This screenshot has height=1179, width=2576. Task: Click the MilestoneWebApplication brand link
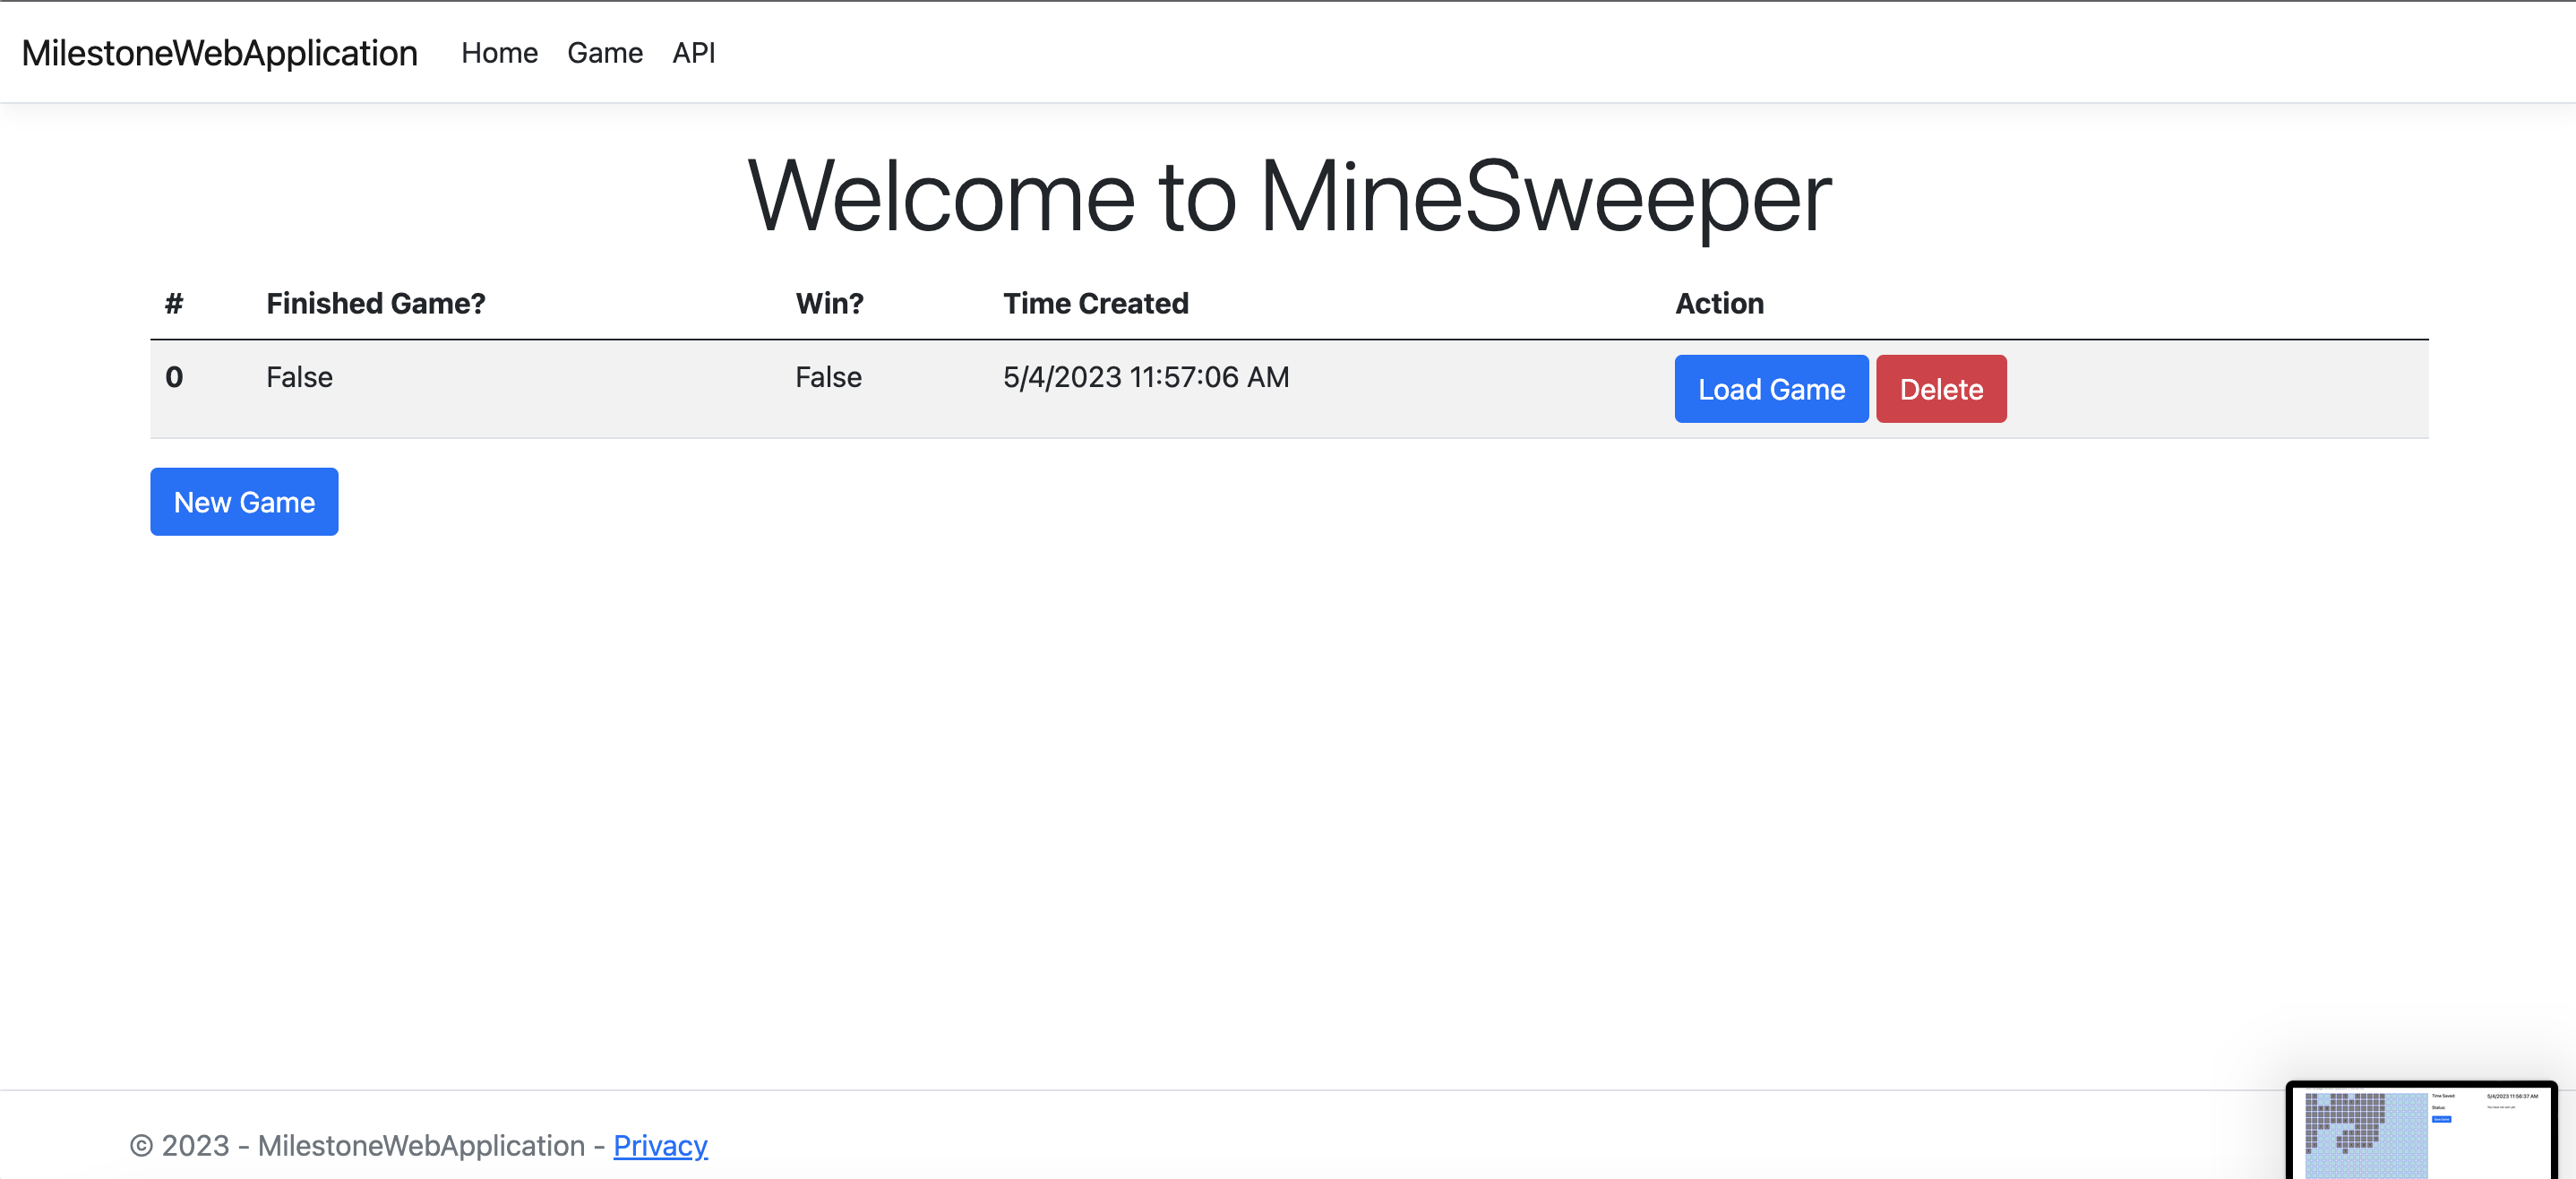[x=220, y=52]
